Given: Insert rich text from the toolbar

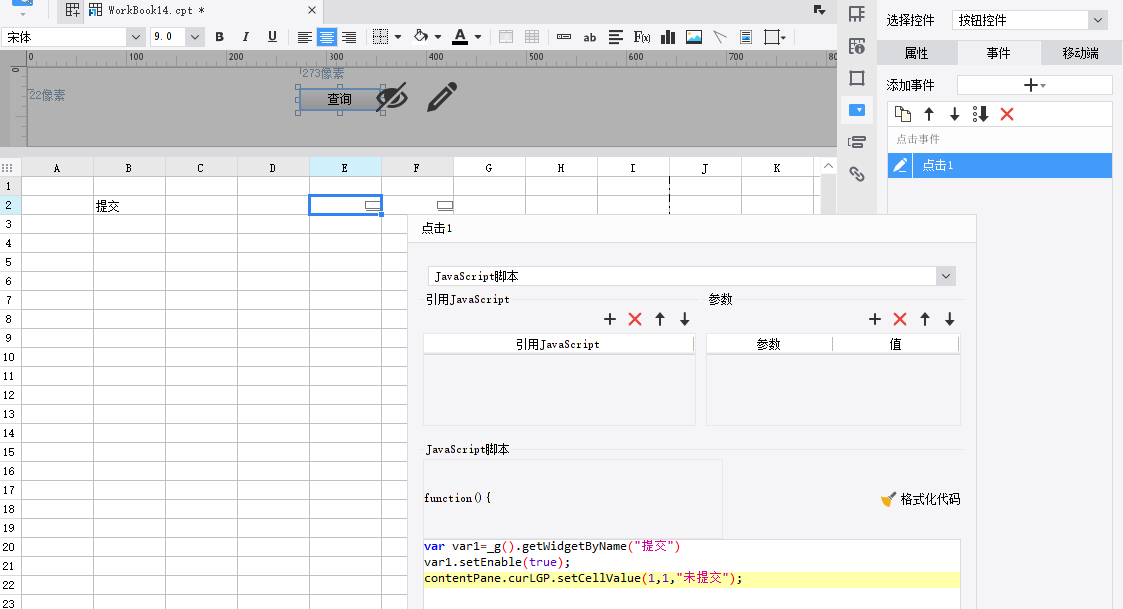Looking at the screenshot, I should 615,37.
